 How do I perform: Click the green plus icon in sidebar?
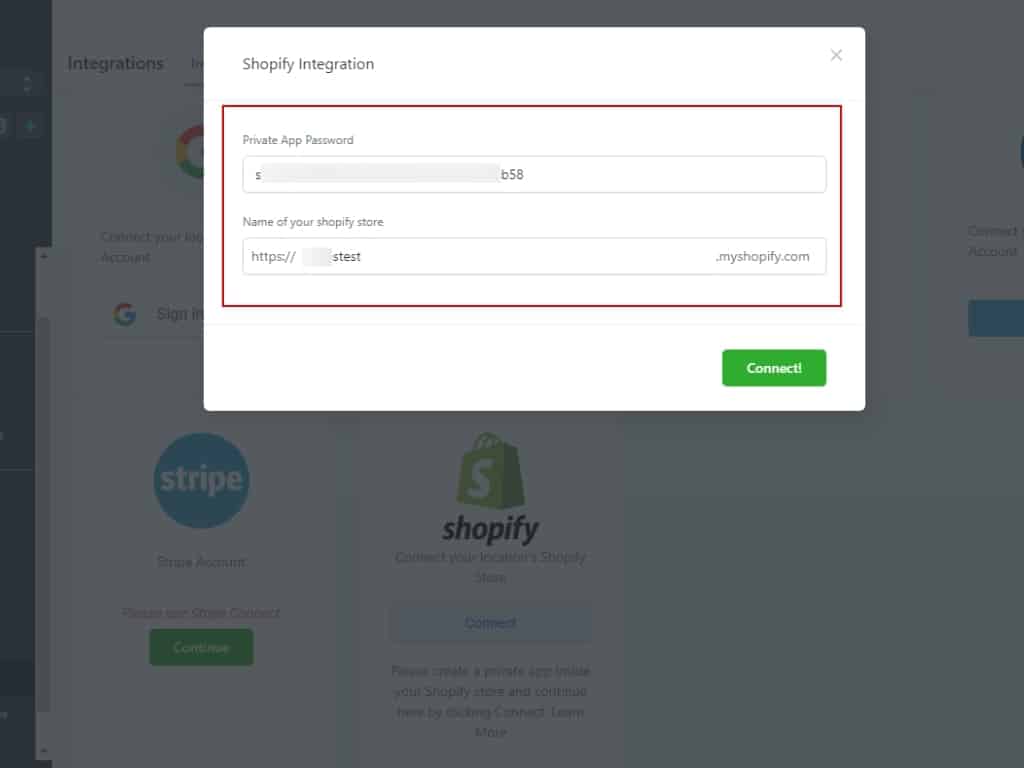tap(30, 126)
